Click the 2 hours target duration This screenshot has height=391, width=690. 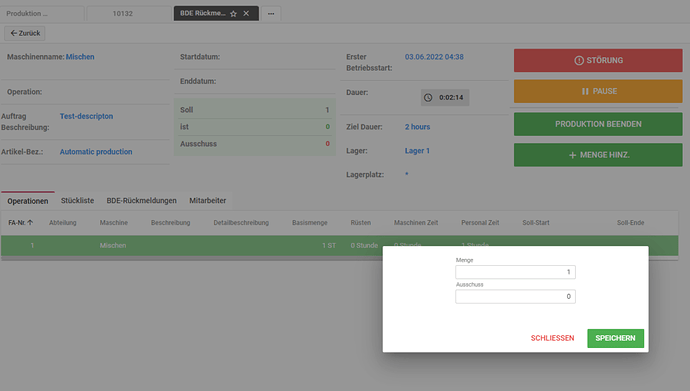click(x=418, y=127)
